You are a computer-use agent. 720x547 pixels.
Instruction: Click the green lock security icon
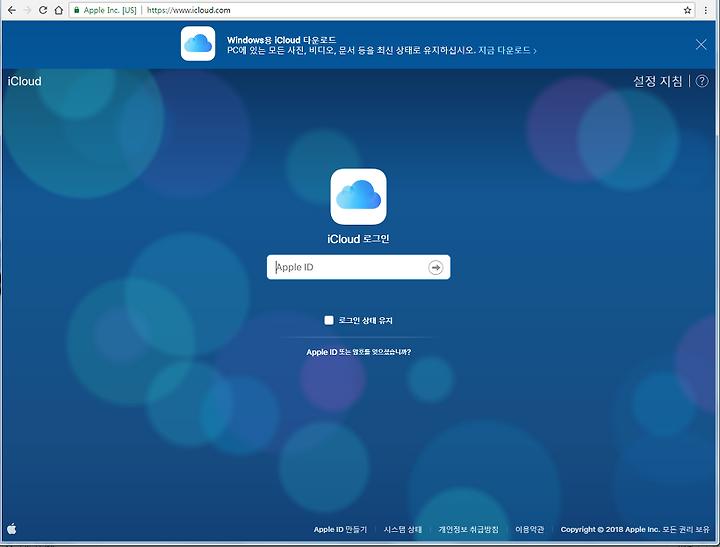77,10
